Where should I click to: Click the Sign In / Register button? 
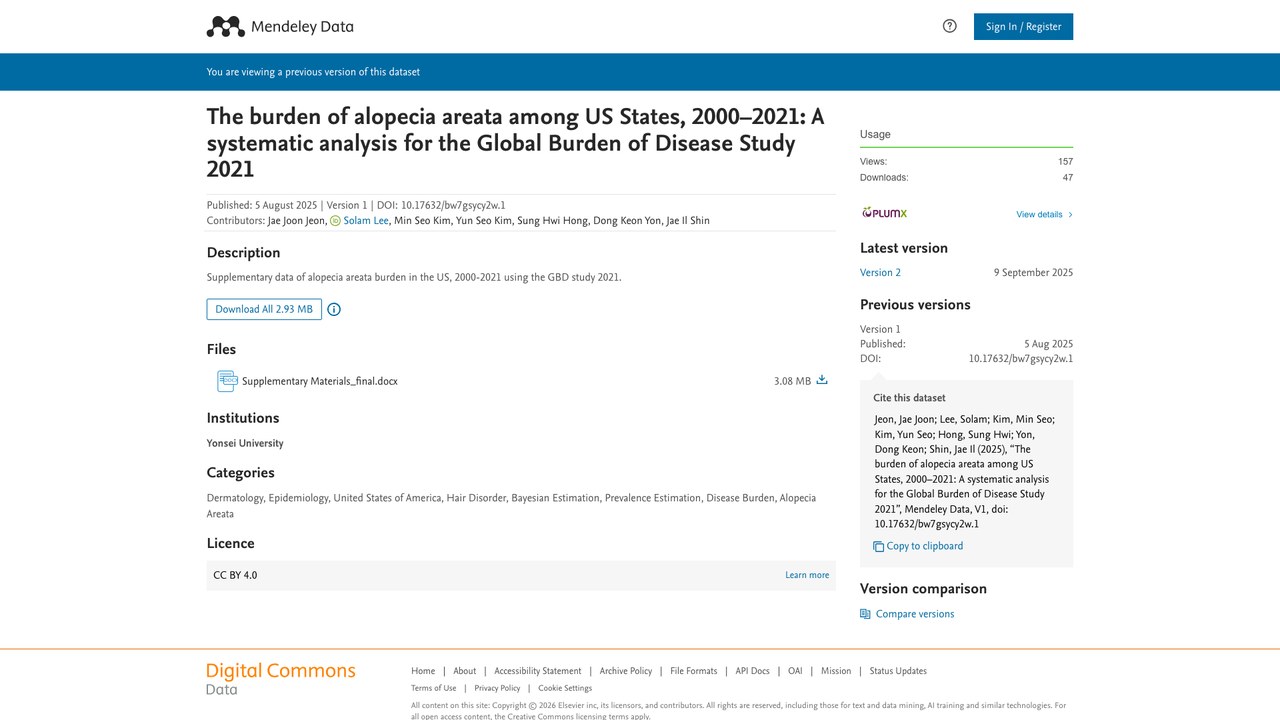click(x=1023, y=26)
